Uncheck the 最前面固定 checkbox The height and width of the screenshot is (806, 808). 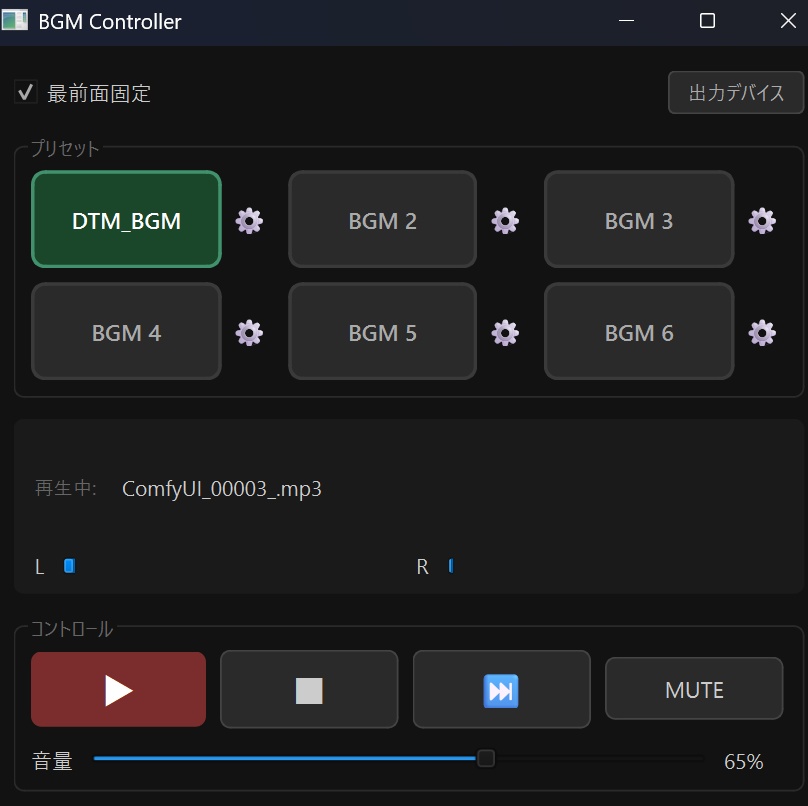coord(26,93)
